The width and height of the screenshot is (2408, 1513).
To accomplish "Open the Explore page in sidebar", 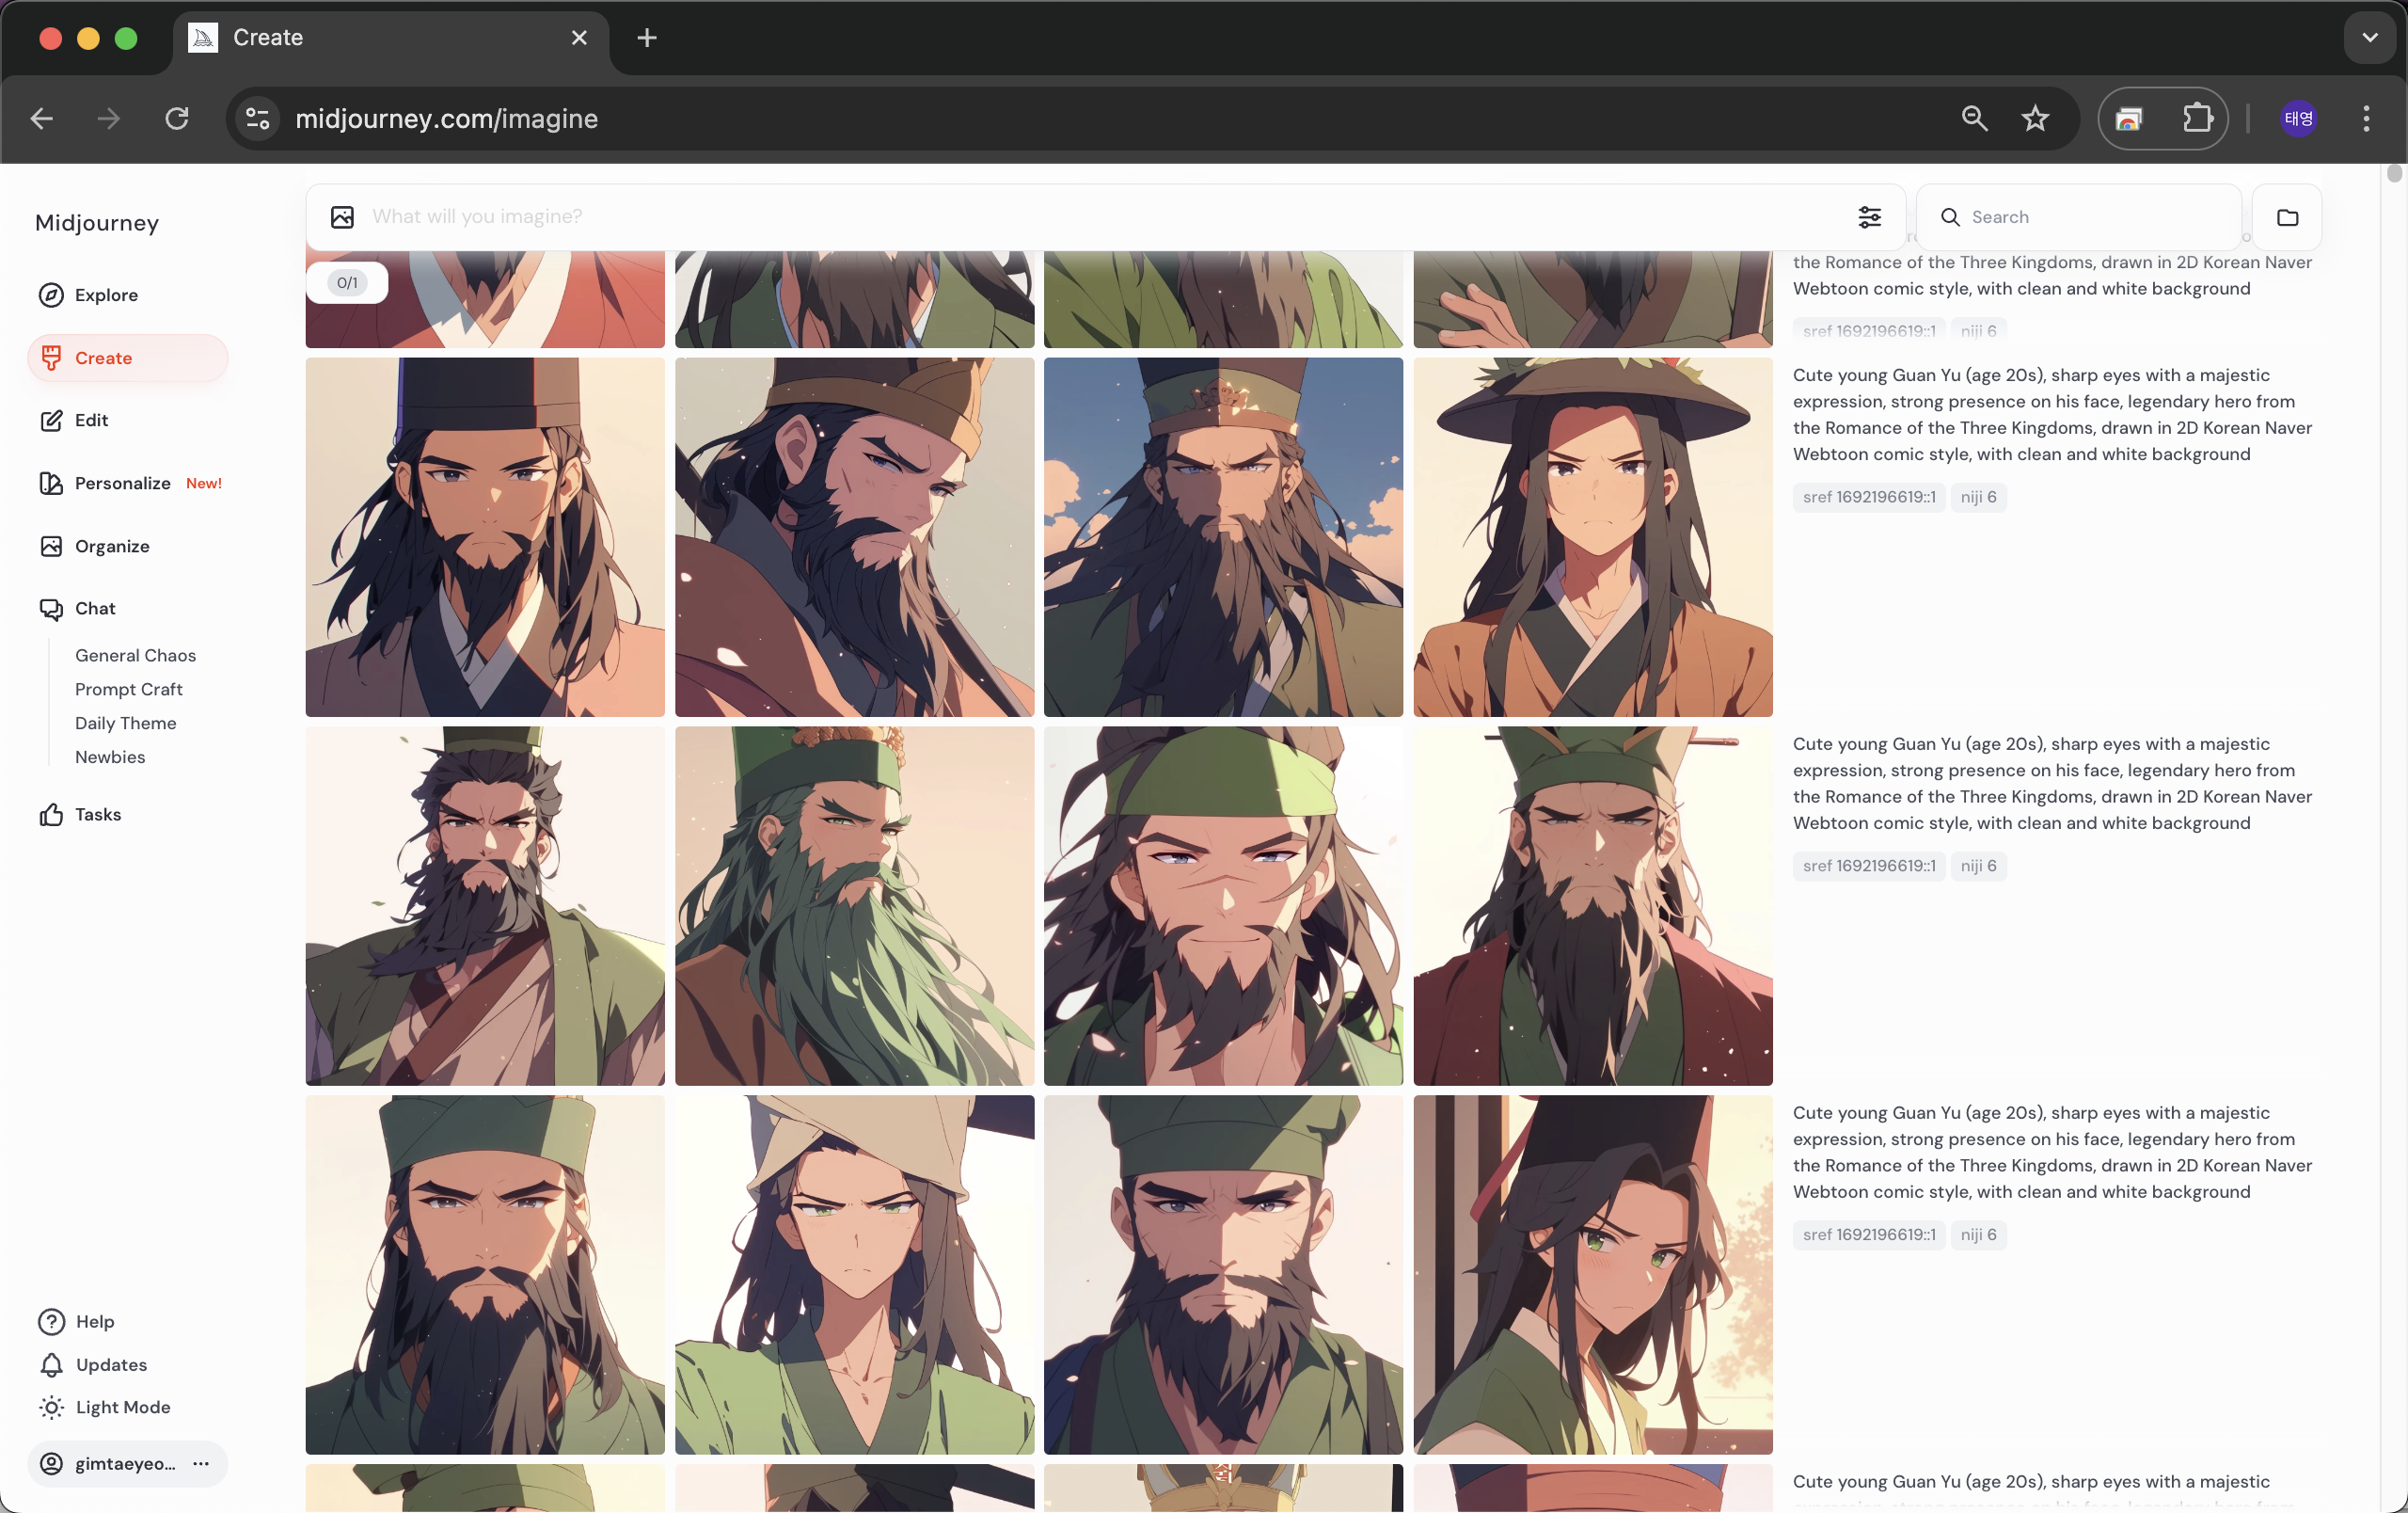I will click(x=106, y=294).
